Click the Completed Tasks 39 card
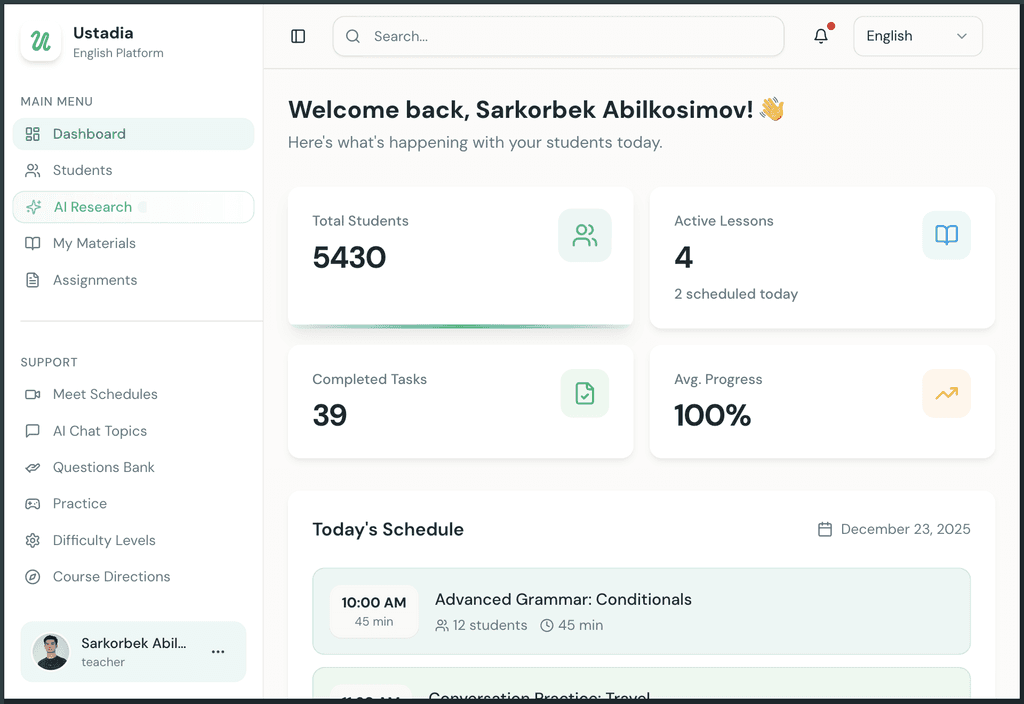 tap(460, 402)
